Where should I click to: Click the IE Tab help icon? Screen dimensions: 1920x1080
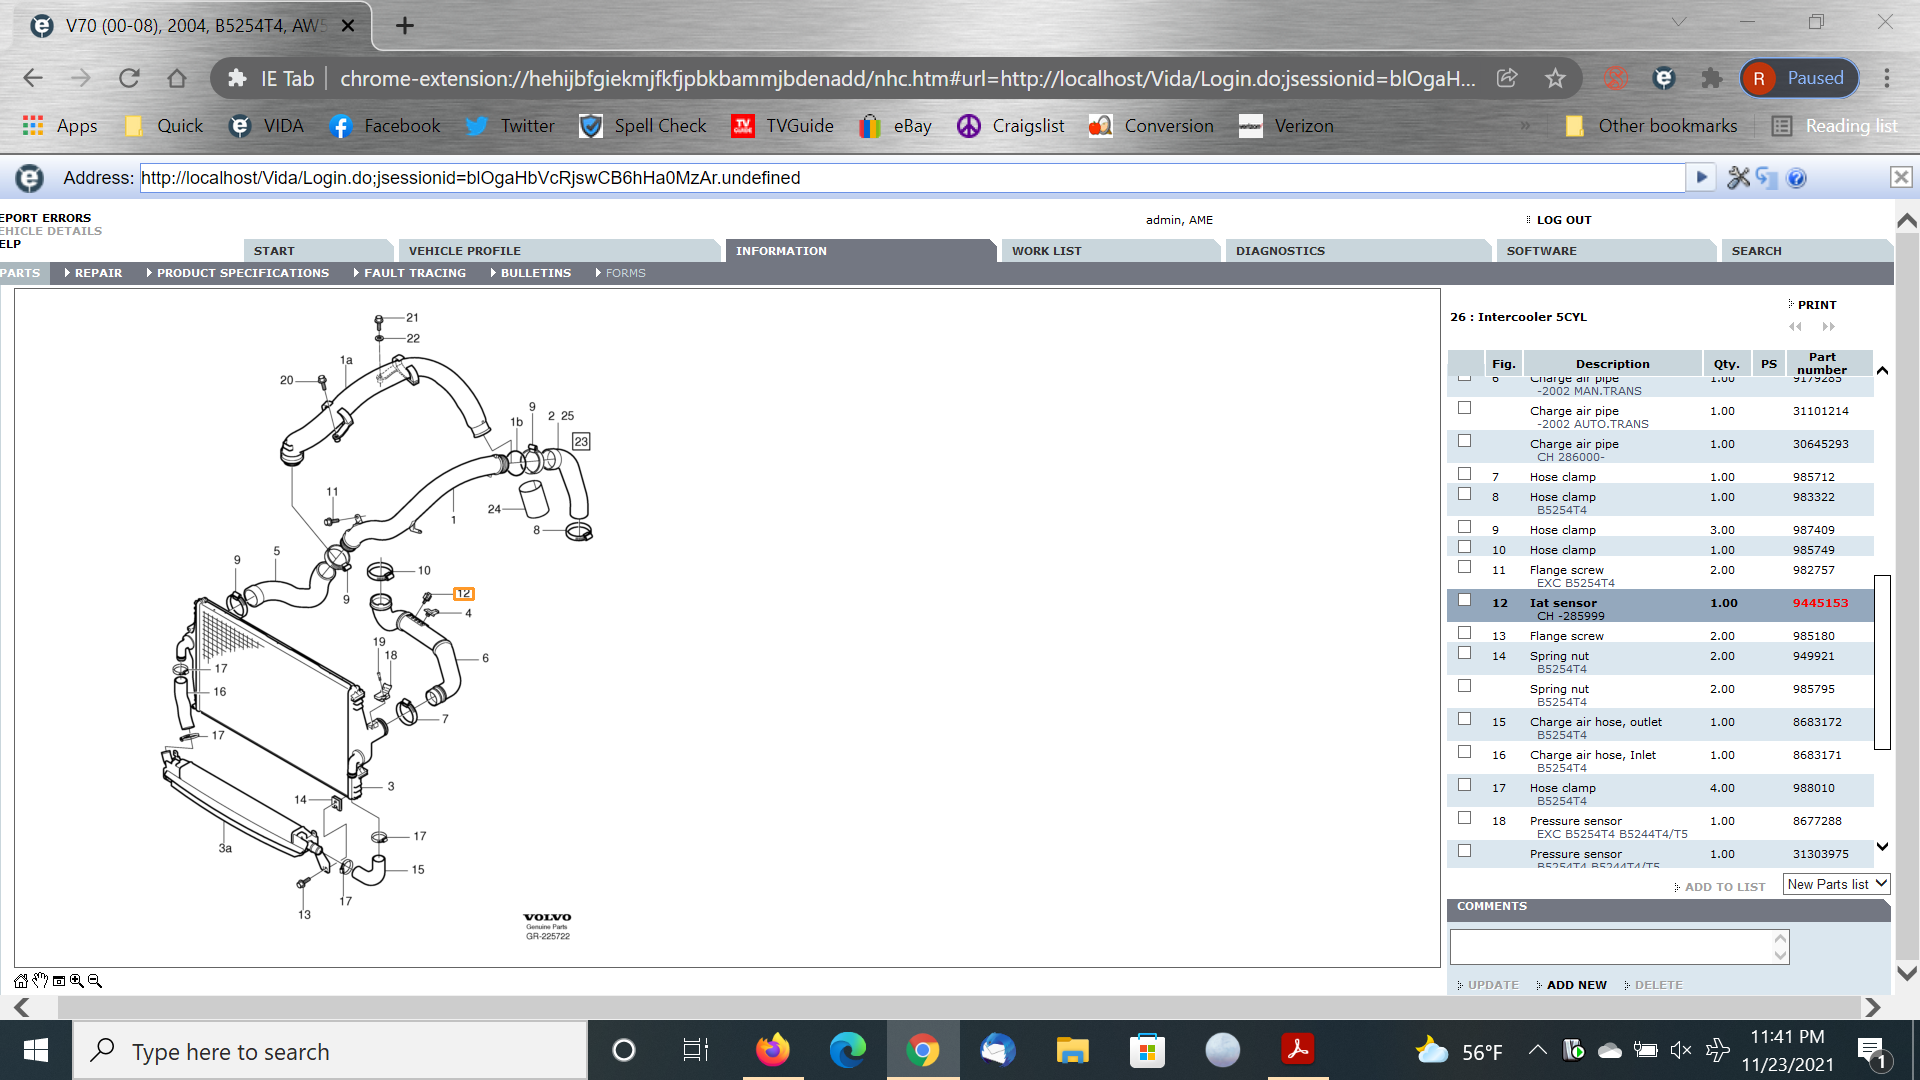pos(1797,178)
